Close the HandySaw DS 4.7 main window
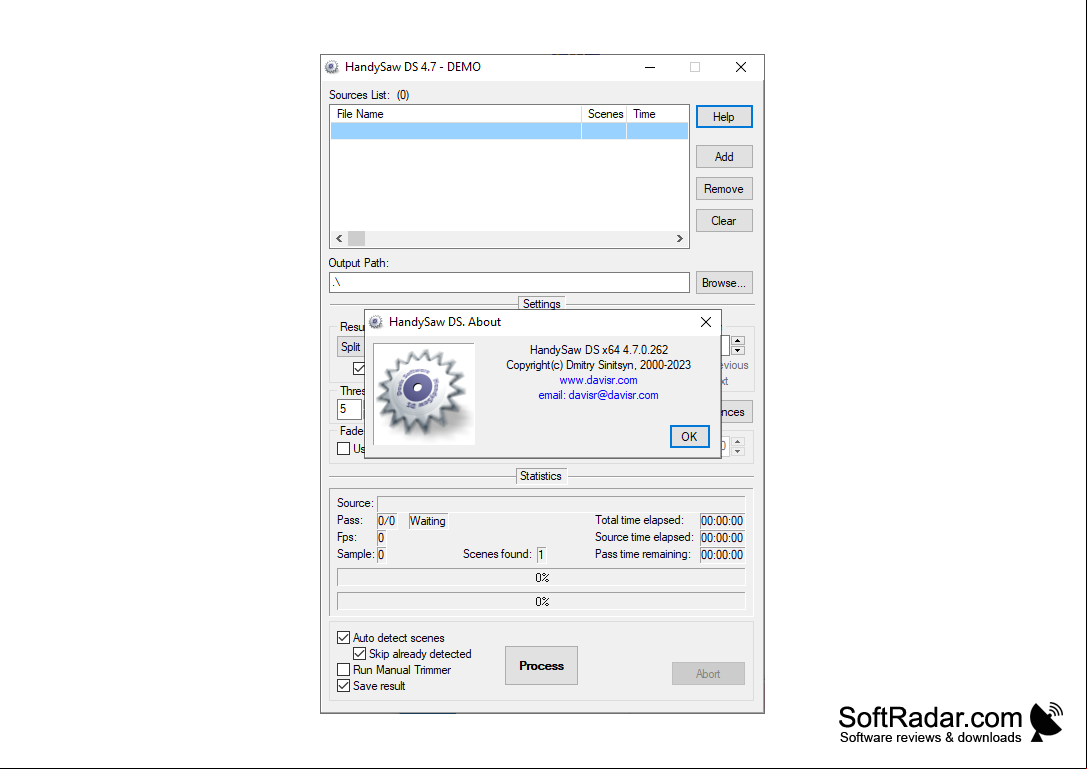 tap(741, 67)
